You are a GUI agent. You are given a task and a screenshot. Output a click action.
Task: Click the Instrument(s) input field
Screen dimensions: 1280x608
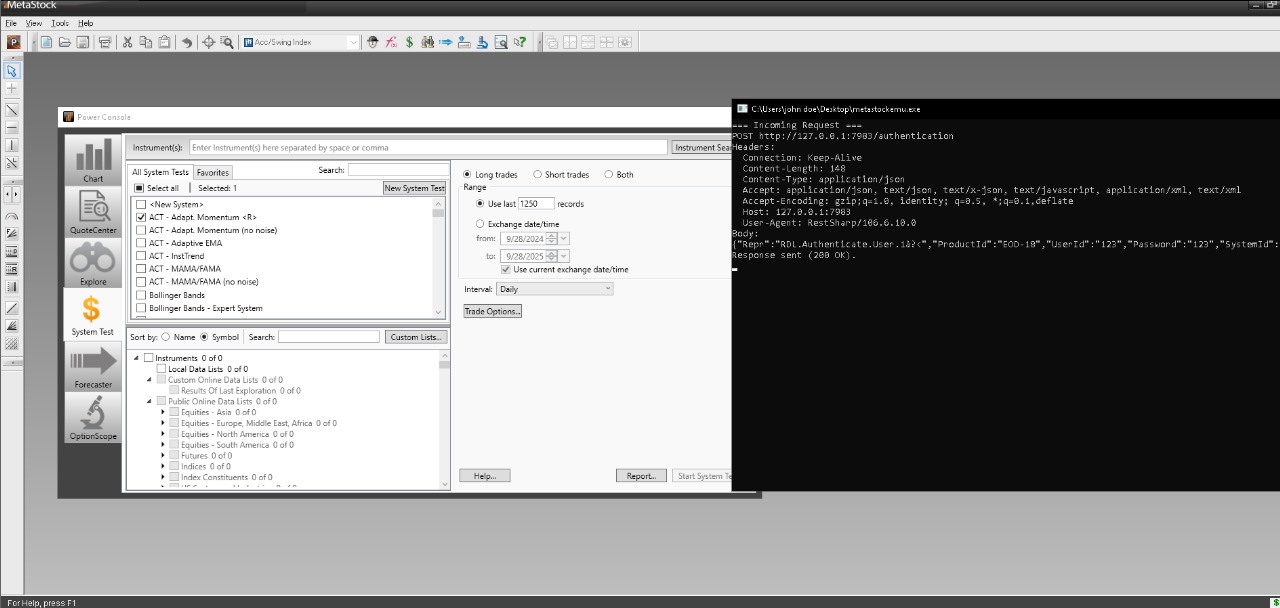click(427, 148)
